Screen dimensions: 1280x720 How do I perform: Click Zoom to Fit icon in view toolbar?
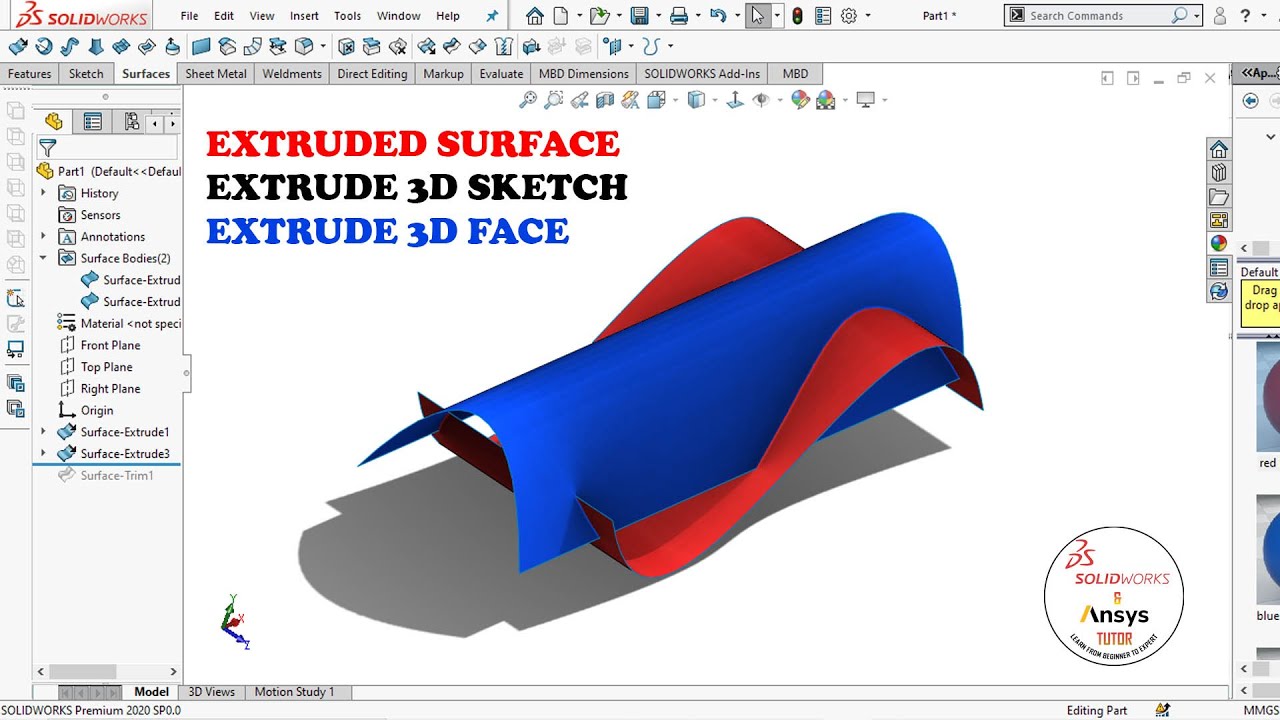pos(528,99)
